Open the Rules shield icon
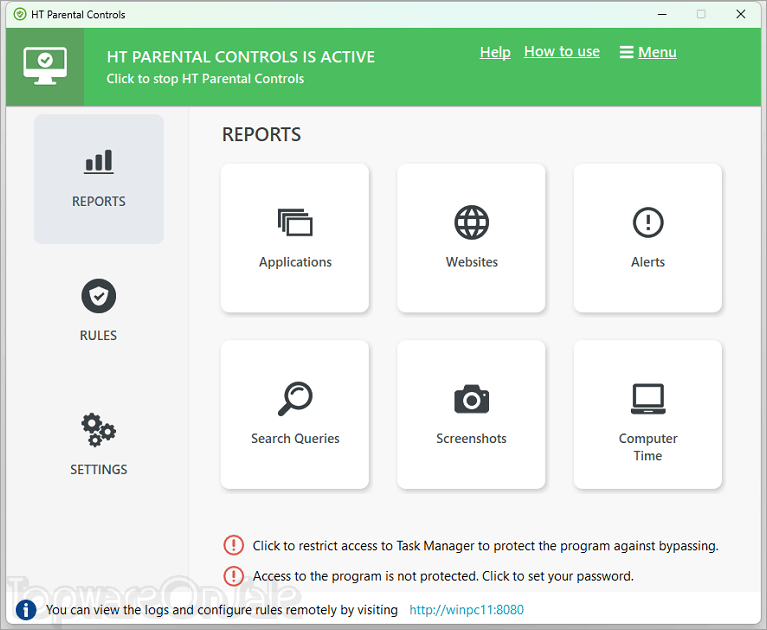This screenshot has height=630, width=767. [x=99, y=296]
